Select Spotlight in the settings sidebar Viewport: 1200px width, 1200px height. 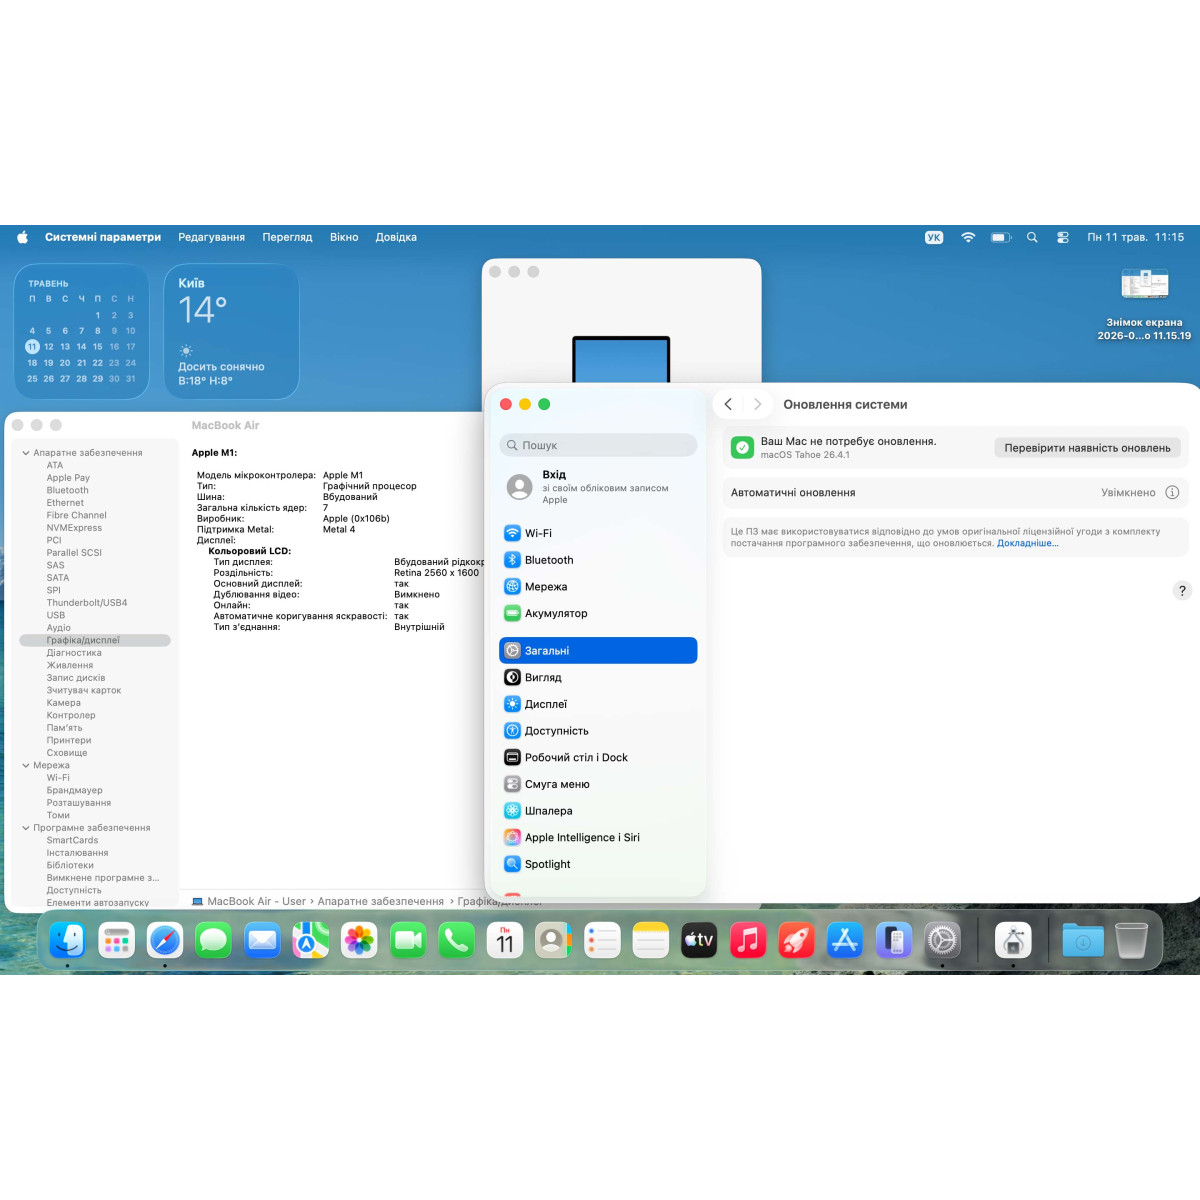click(x=598, y=865)
